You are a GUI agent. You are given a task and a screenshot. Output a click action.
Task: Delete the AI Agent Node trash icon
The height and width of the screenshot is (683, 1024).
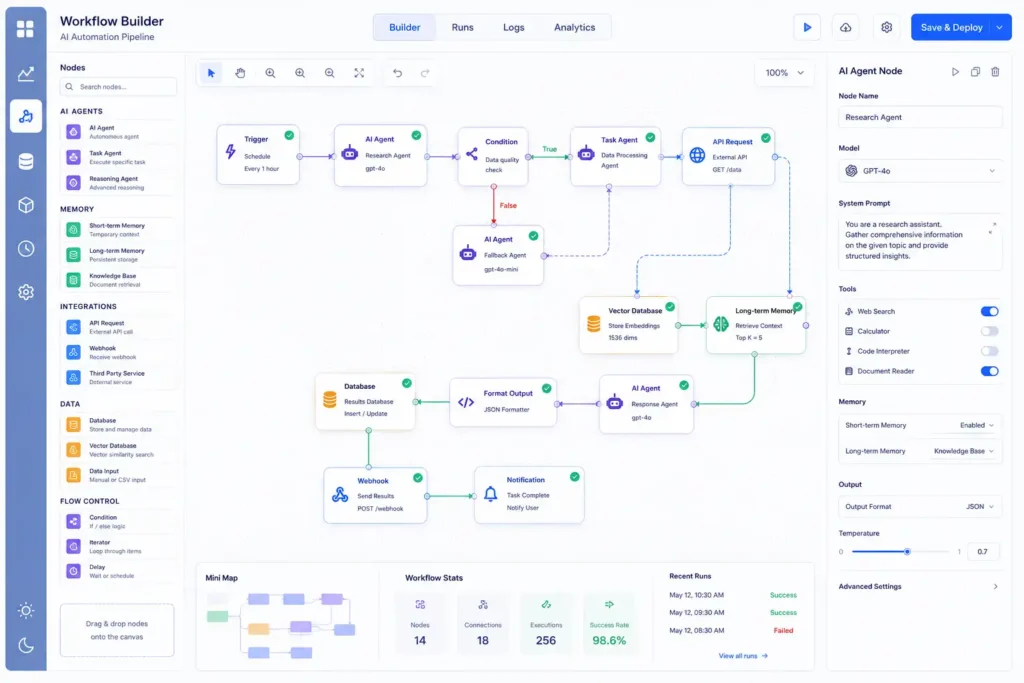pyautogui.click(x=995, y=72)
